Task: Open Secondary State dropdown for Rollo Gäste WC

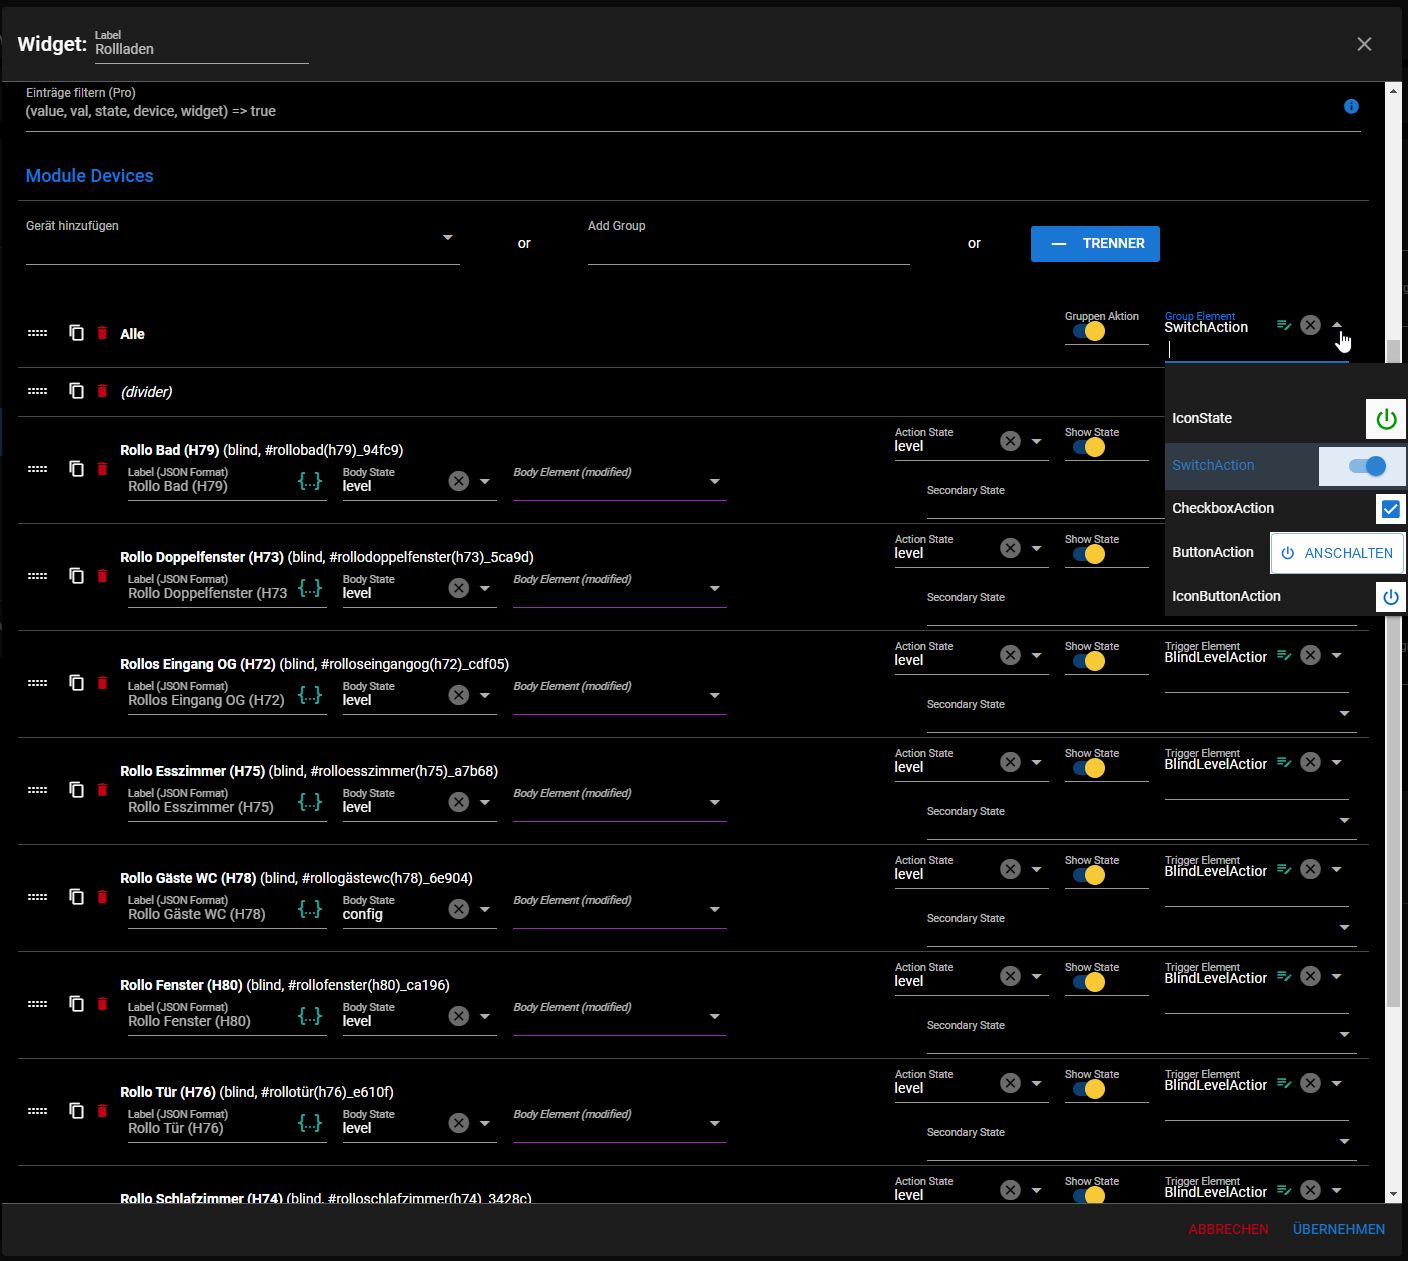Action: click(x=1344, y=927)
